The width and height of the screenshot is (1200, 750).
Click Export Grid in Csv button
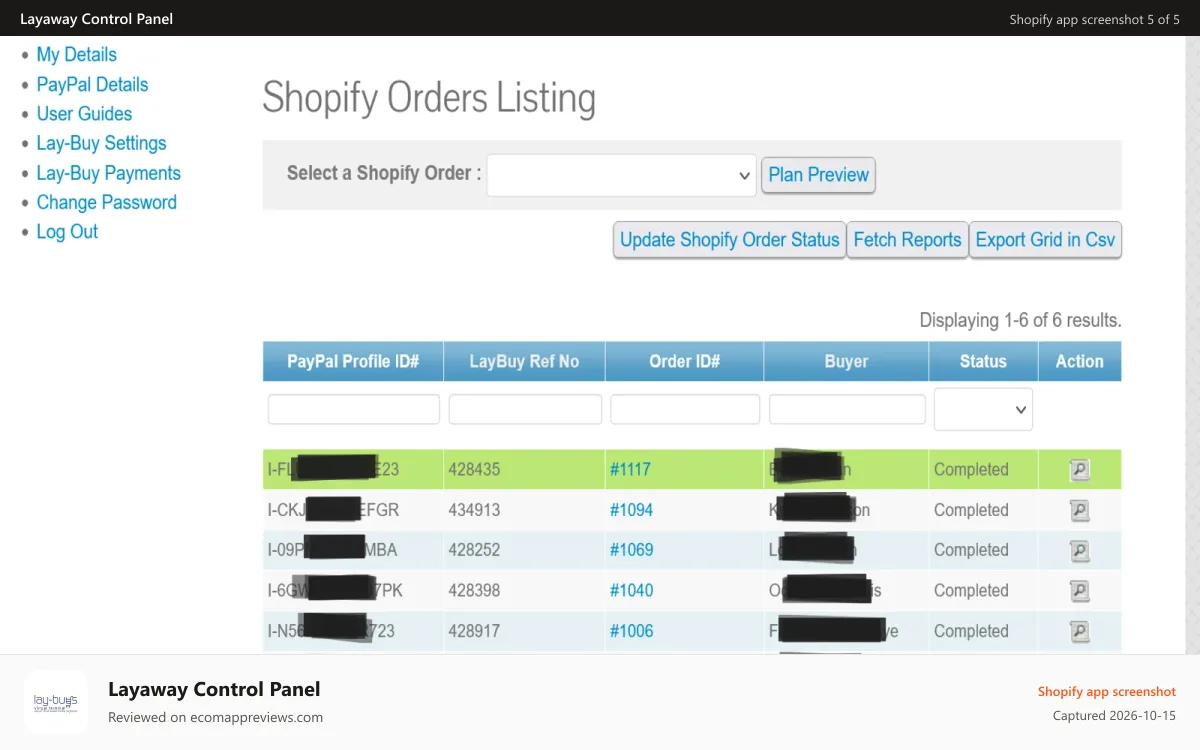click(1045, 240)
